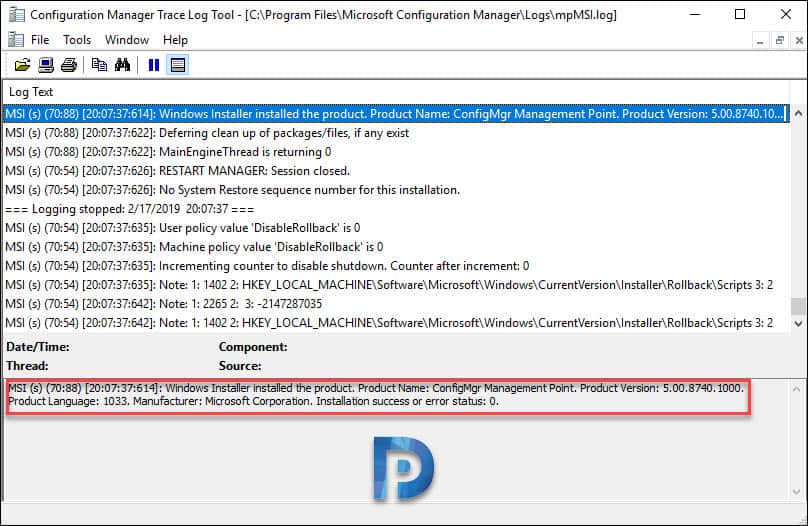
Task: Pause log monitoring with pause icon
Action: click(154, 65)
